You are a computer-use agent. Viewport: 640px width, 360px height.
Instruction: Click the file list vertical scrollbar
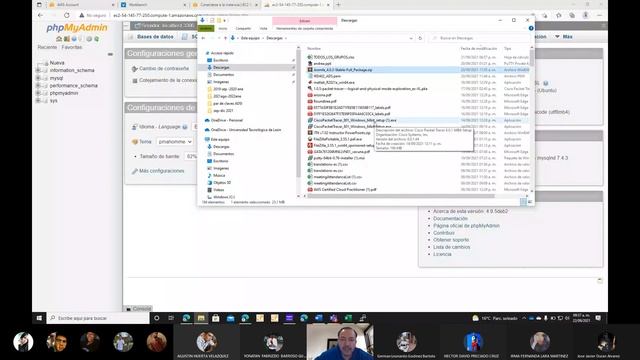point(531,58)
